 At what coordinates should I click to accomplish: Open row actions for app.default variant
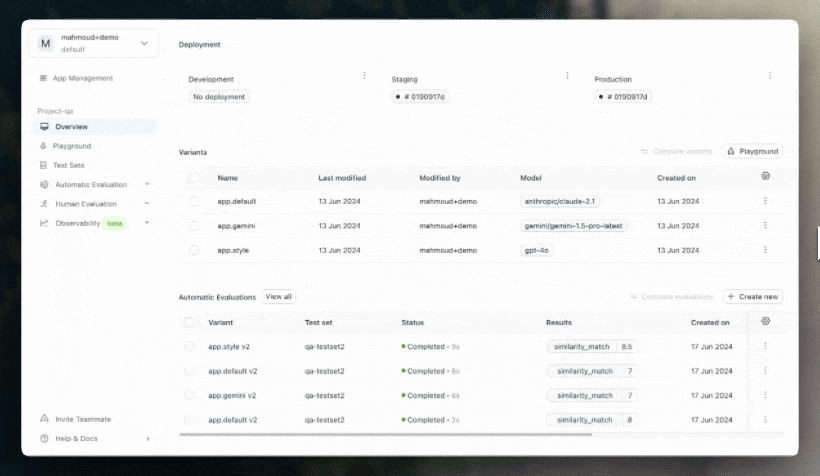[765, 201]
